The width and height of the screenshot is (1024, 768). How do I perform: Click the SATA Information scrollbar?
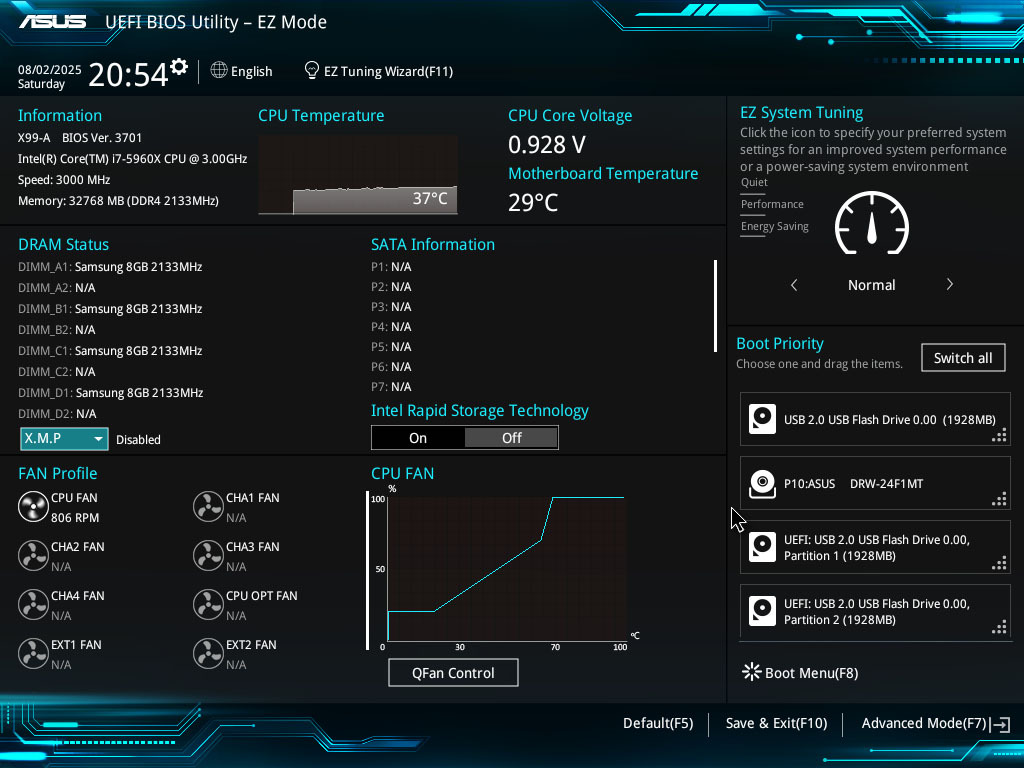pos(715,306)
